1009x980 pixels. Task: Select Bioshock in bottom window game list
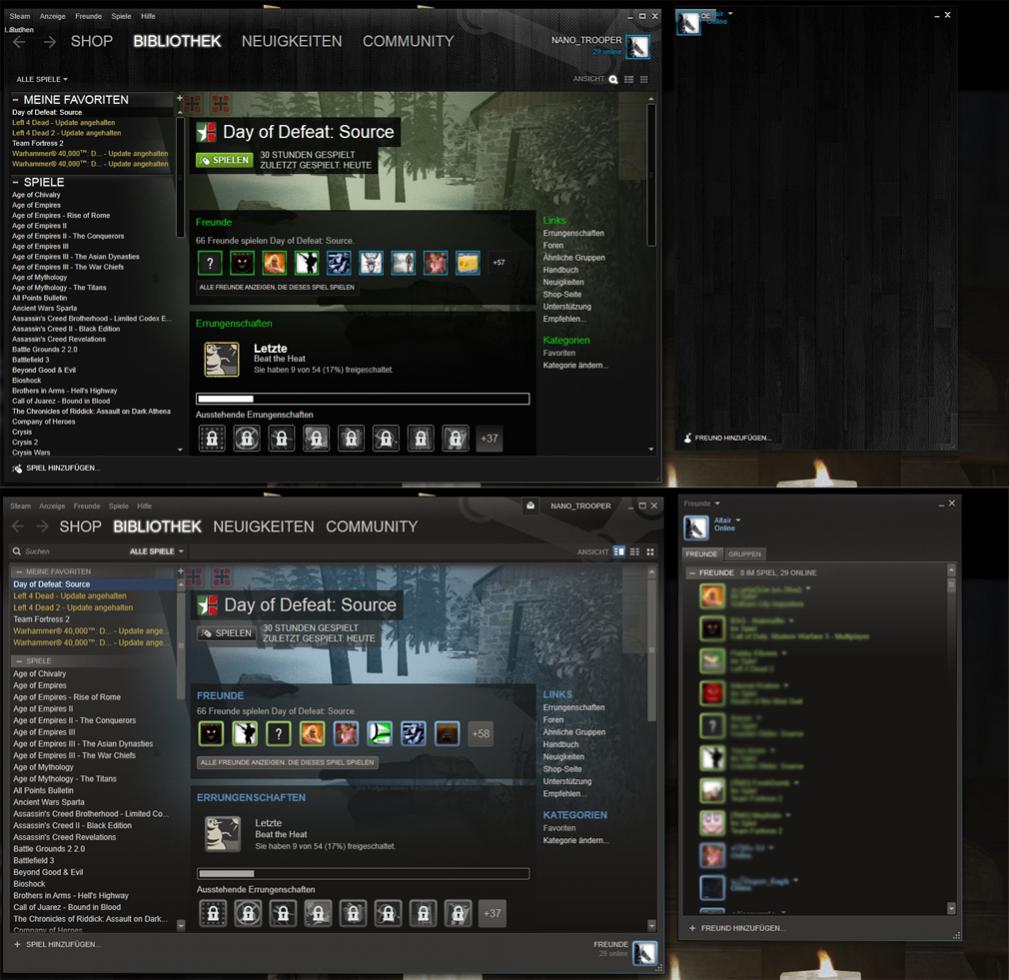[29, 884]
